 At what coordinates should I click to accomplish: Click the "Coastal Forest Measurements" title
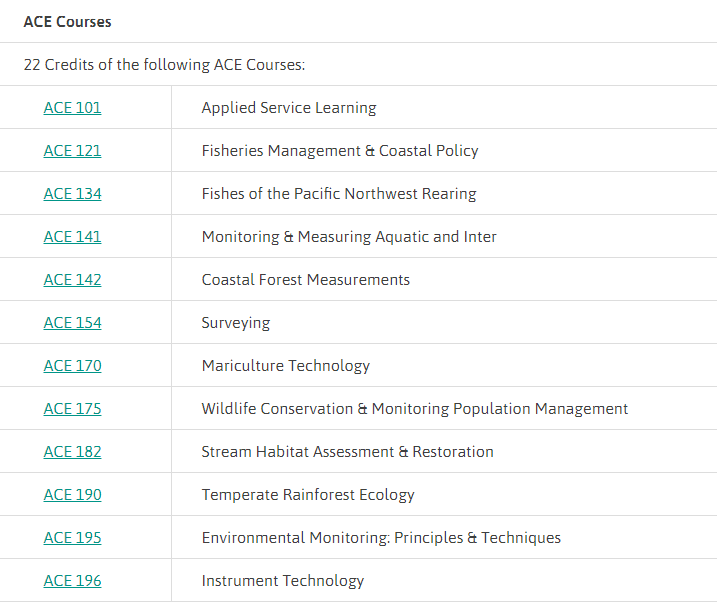[306, 280]
